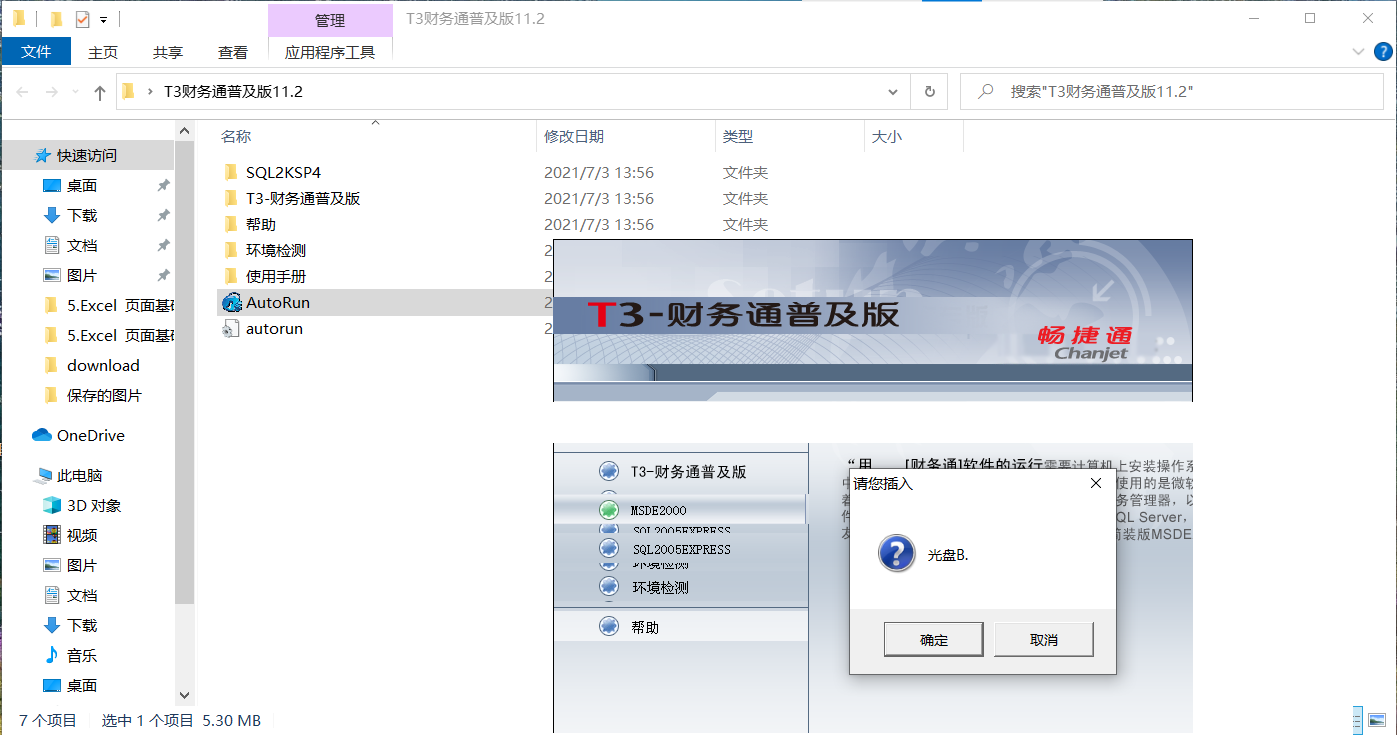Go back with the back arrow
Screen dimensions: 1397x735
tap(23, 92)
